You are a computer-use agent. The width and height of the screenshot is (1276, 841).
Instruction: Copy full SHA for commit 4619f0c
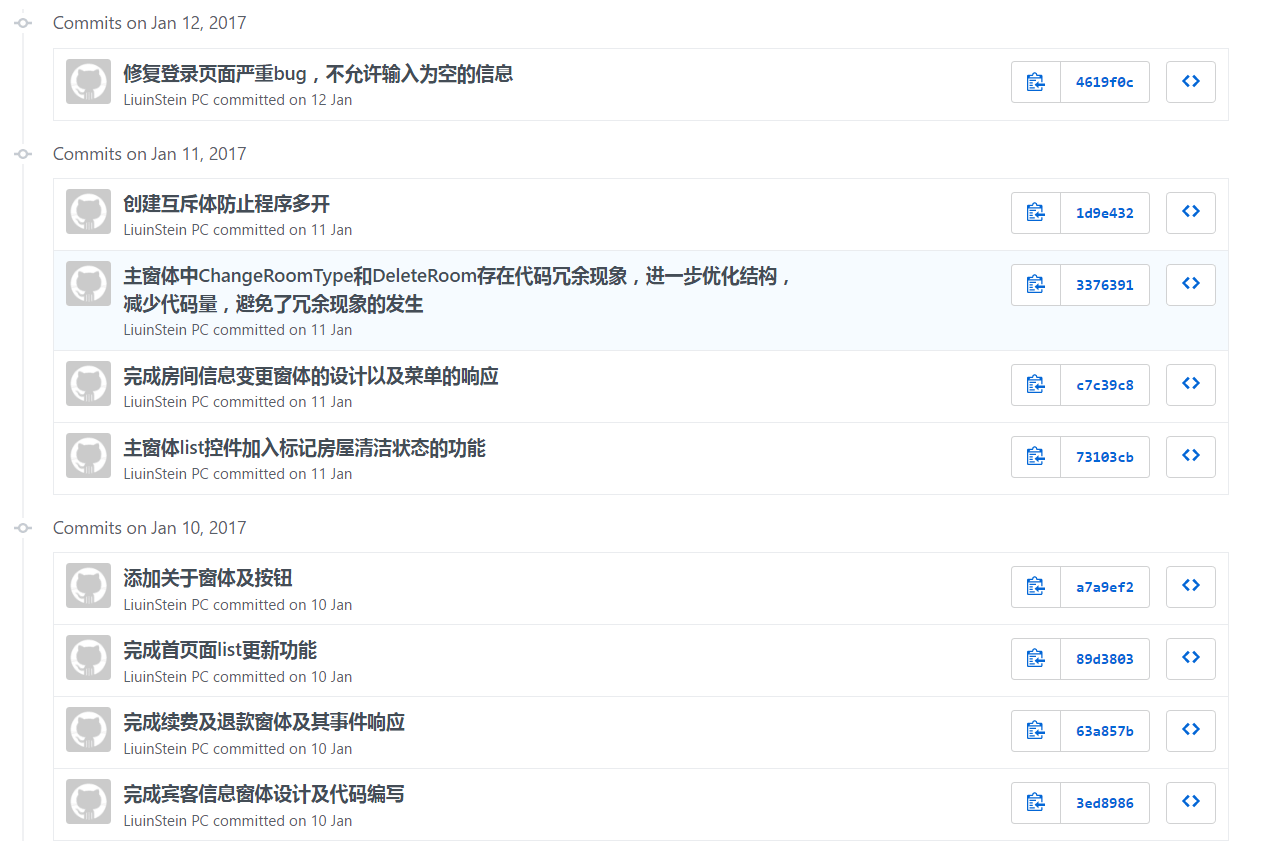point(1035,82)
